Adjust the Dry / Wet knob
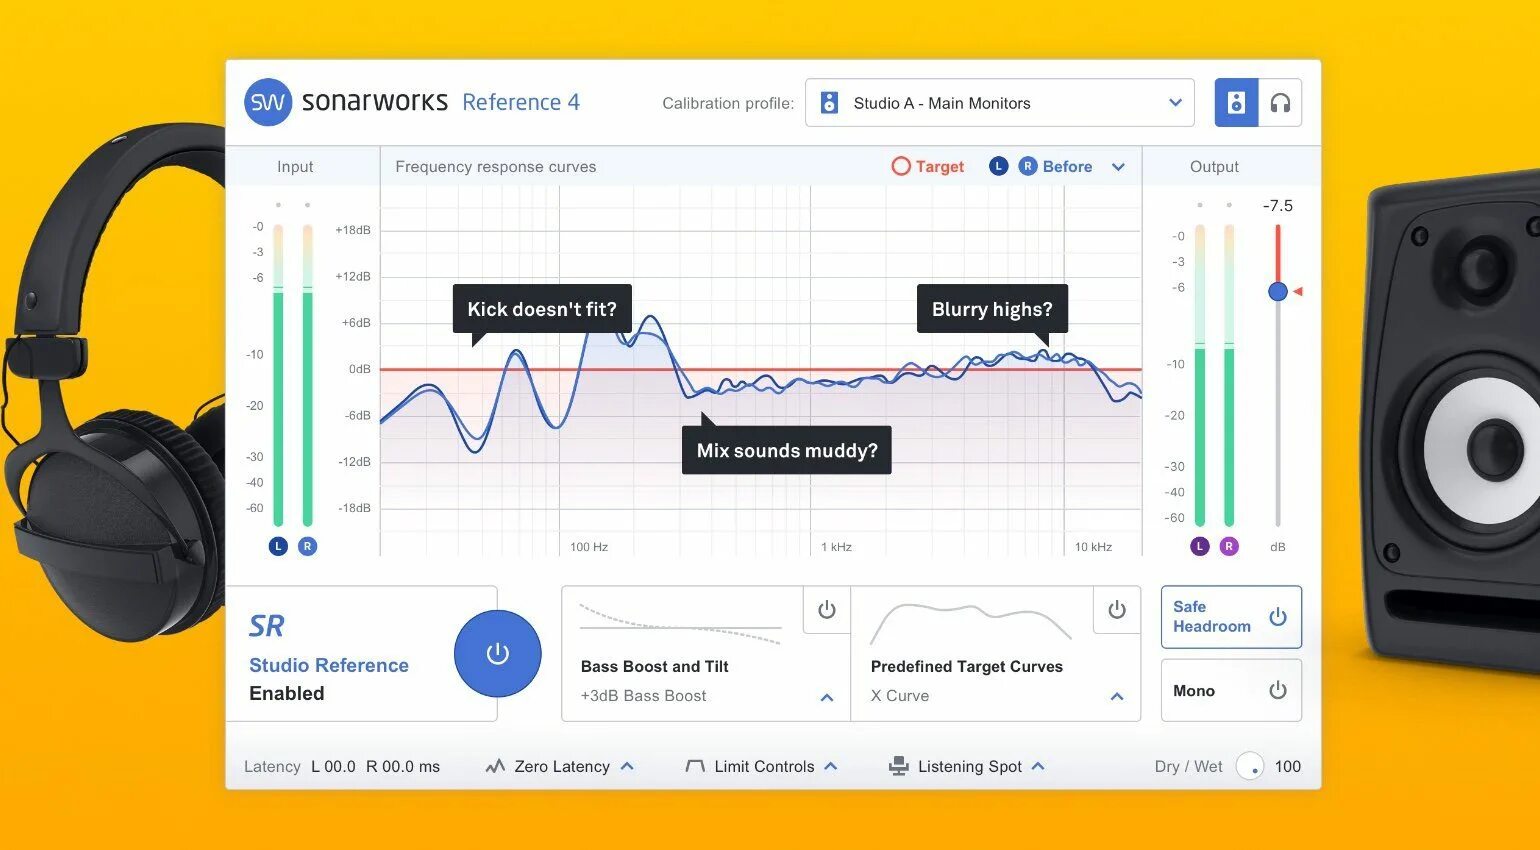 (x=1250, y=766)
